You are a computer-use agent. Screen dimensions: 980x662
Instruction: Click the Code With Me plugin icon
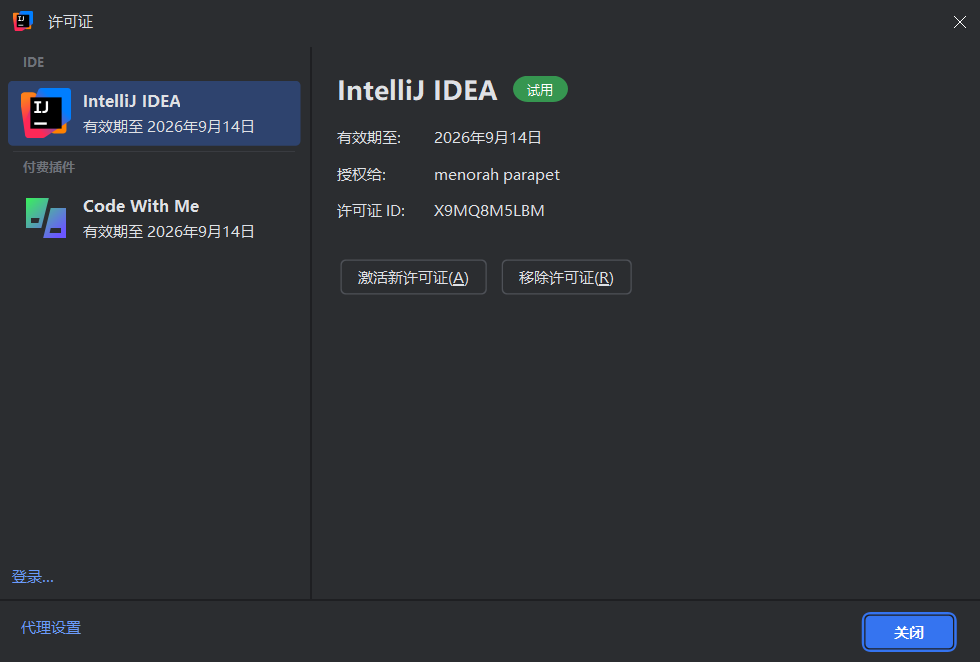coord(46,218)
